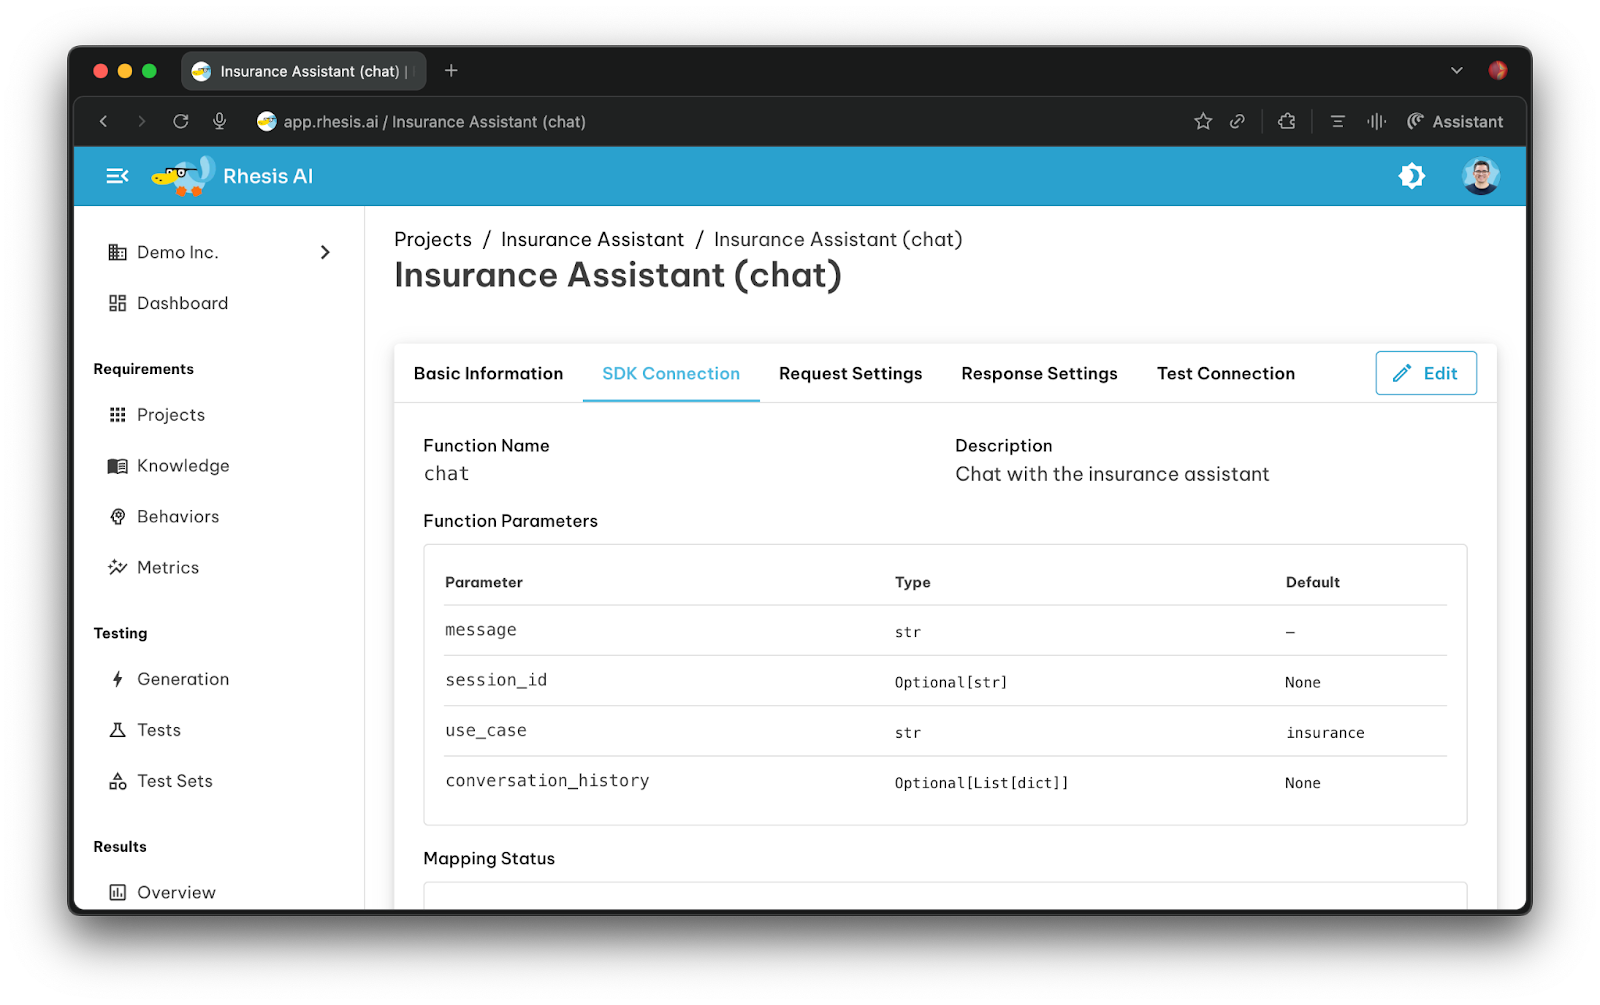Bookmark page with star icon
Viewport: 1600px width, 1005px height.
tap(1202, 121)
